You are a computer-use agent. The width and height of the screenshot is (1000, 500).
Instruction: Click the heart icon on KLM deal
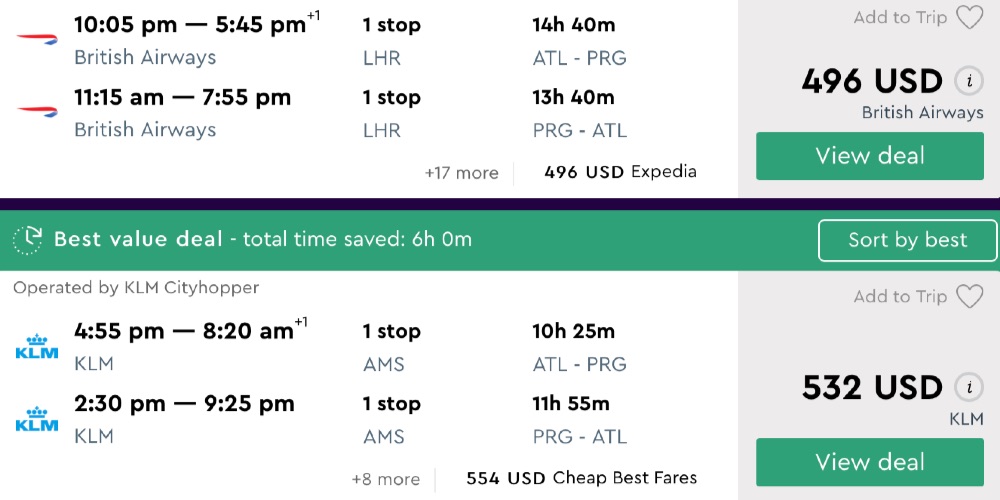[969, 296]
